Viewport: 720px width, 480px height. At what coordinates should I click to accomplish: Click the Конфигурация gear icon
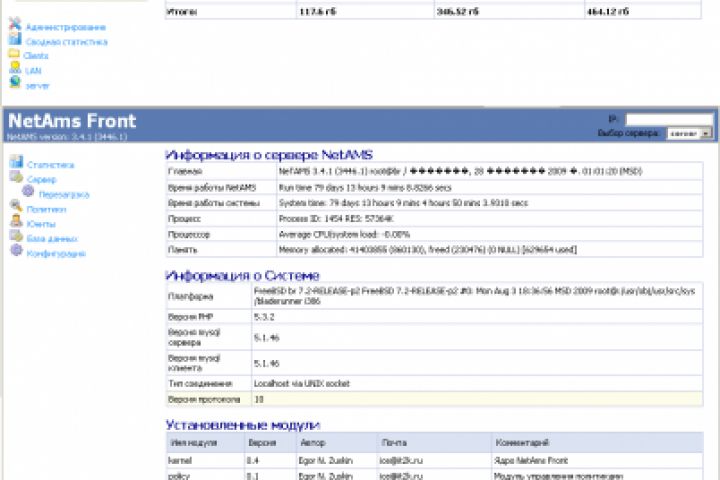[x=17, y=250]
